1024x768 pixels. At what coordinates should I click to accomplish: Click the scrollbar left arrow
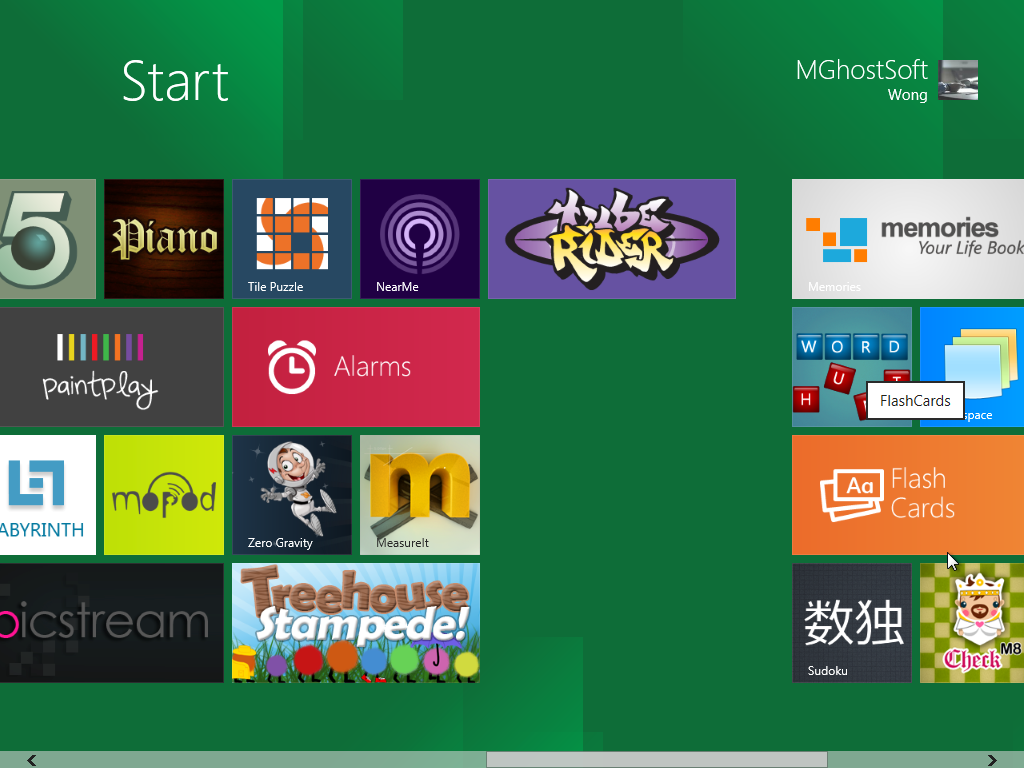point(32,760)
